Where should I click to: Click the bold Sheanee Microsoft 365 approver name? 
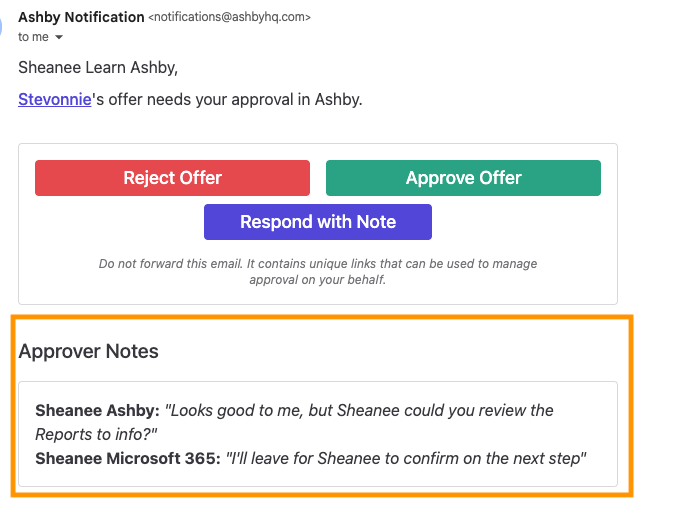pos(127,458)
